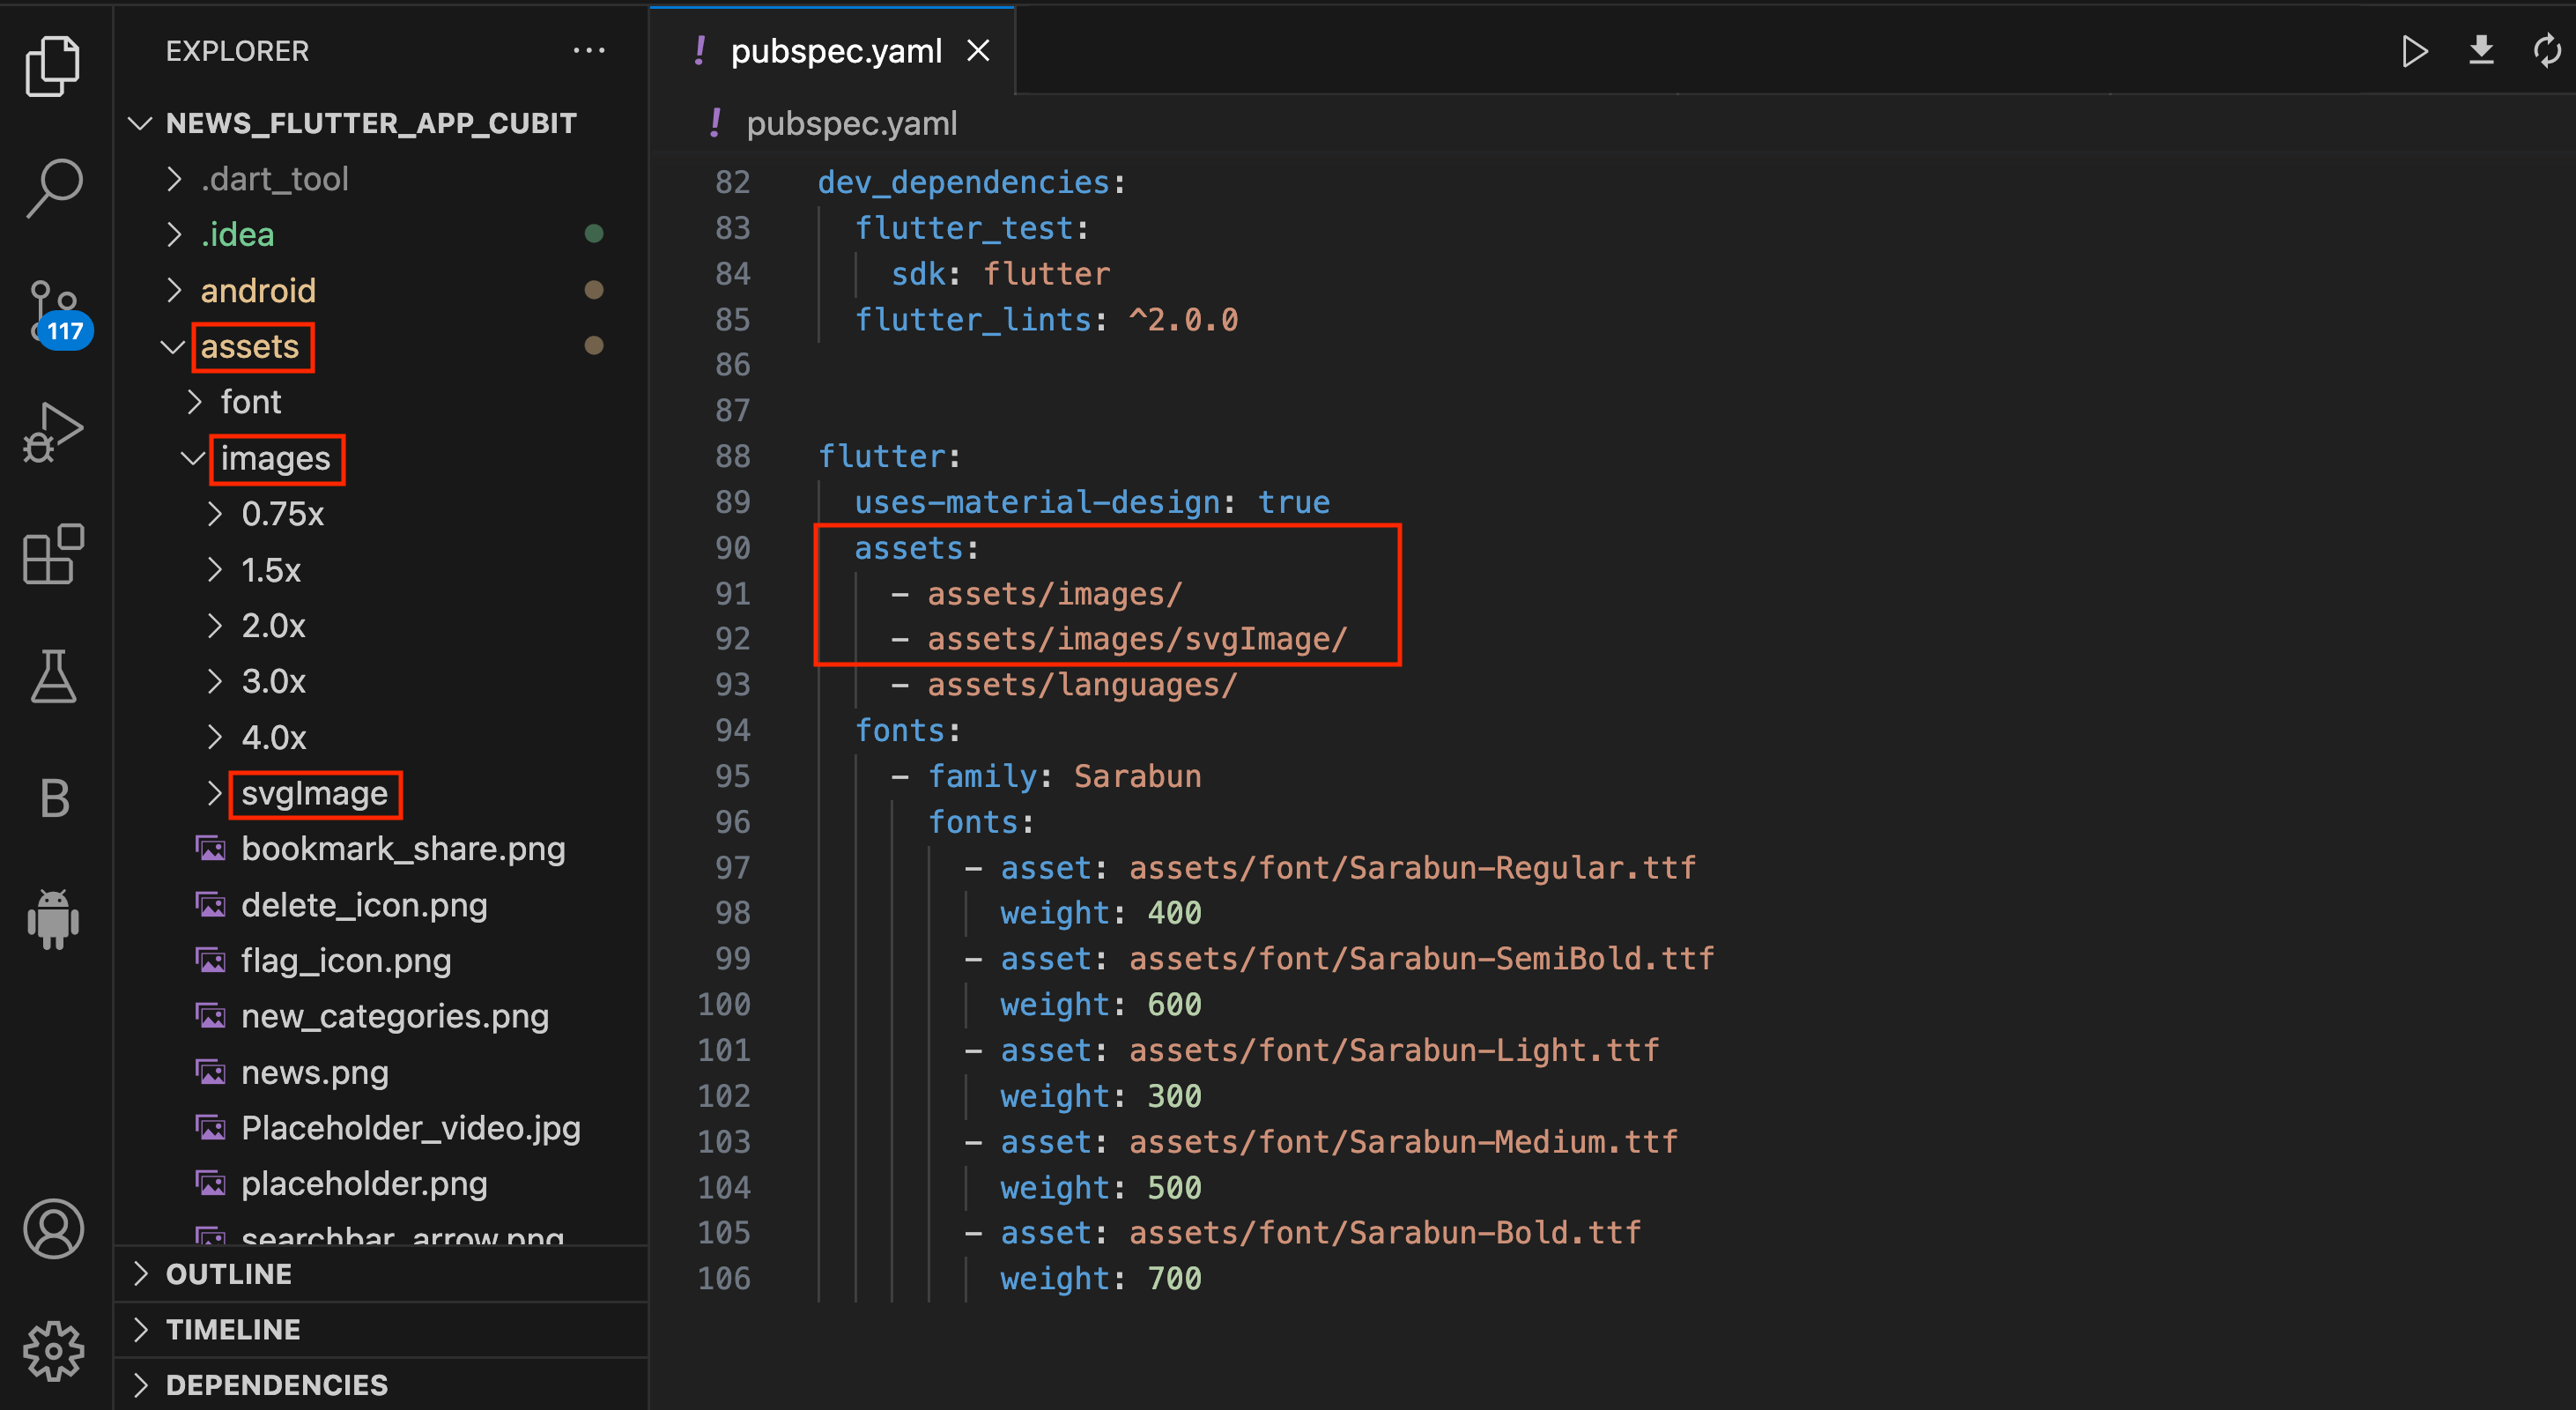This screenshot has height=1410, width=2576.
Task: Click the Android robot icon in activity bar
Action: (54, 918)
